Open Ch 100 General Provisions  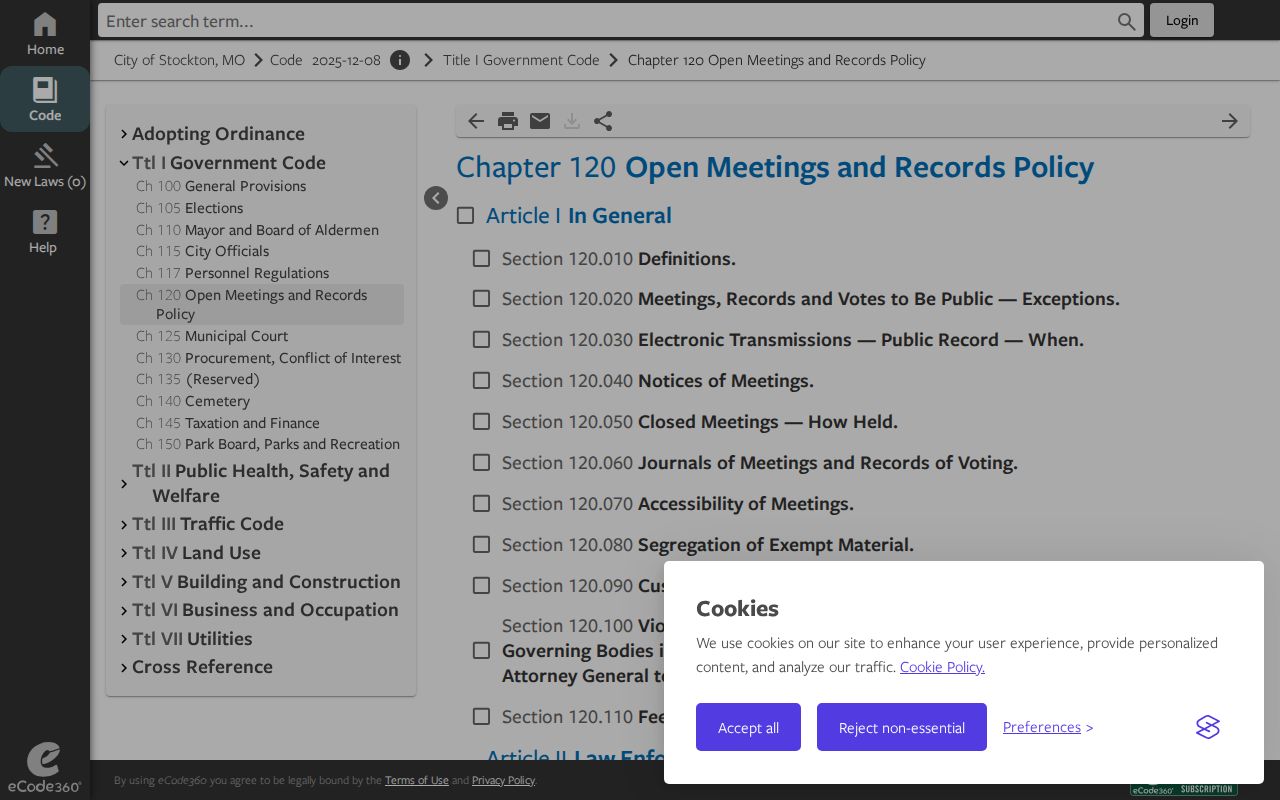tap(221, 186)
